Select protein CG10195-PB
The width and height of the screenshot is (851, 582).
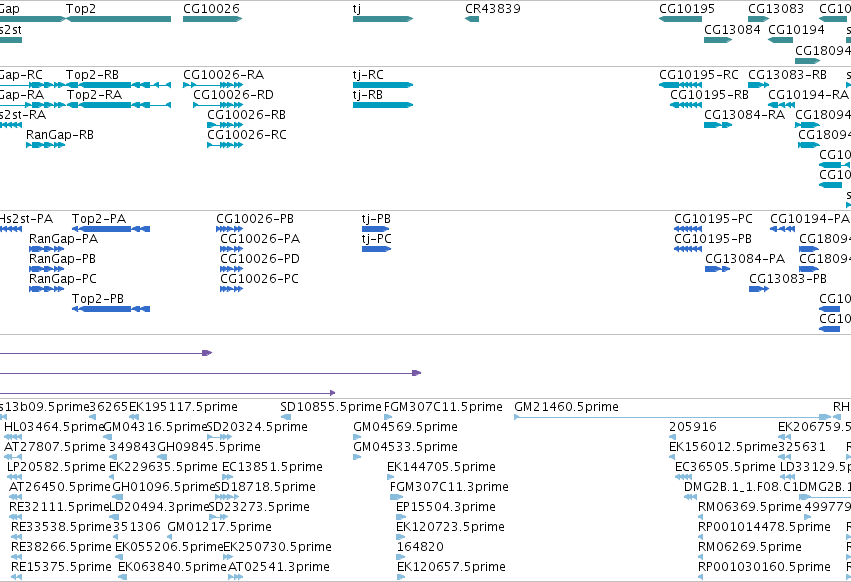click(713, 239)
